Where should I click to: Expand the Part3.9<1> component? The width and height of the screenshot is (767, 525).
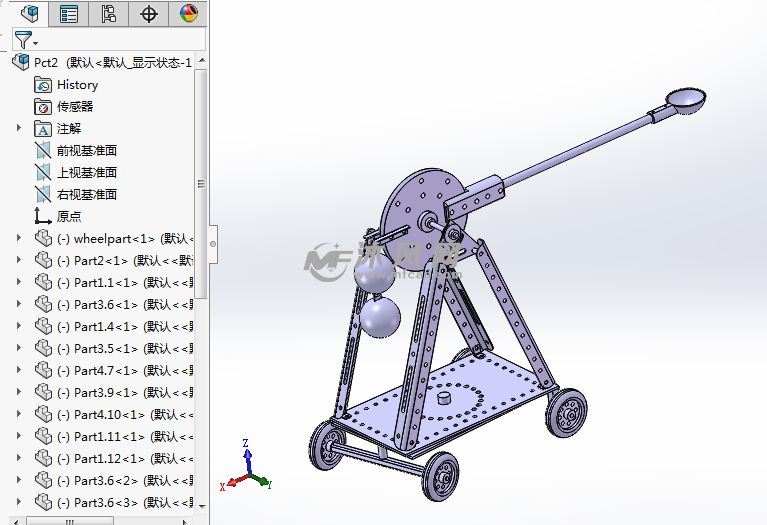(x=19, y=392)
